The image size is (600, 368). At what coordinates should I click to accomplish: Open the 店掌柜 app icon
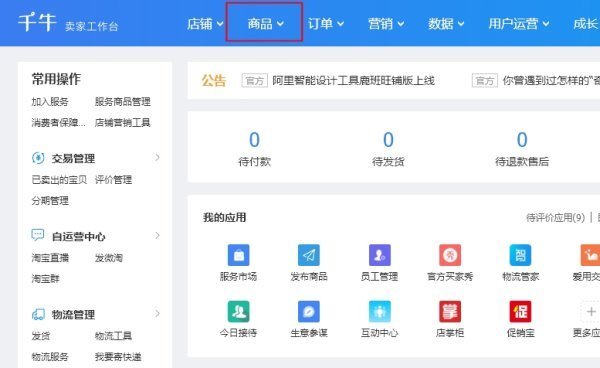click(450, 311)
